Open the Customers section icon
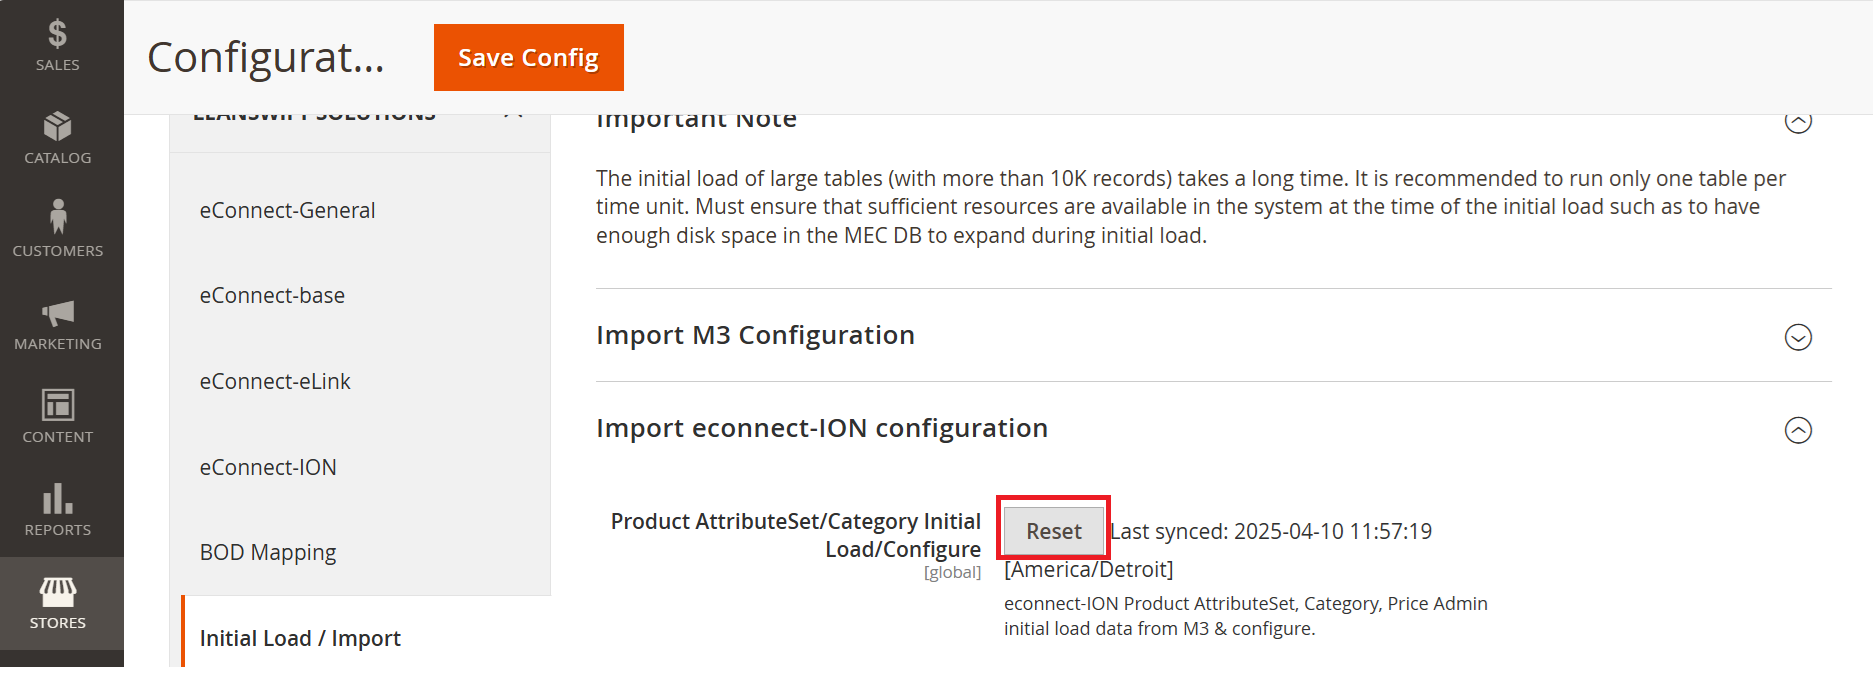The width and height of the screenshot is (1873, 675). pos(57,229)
